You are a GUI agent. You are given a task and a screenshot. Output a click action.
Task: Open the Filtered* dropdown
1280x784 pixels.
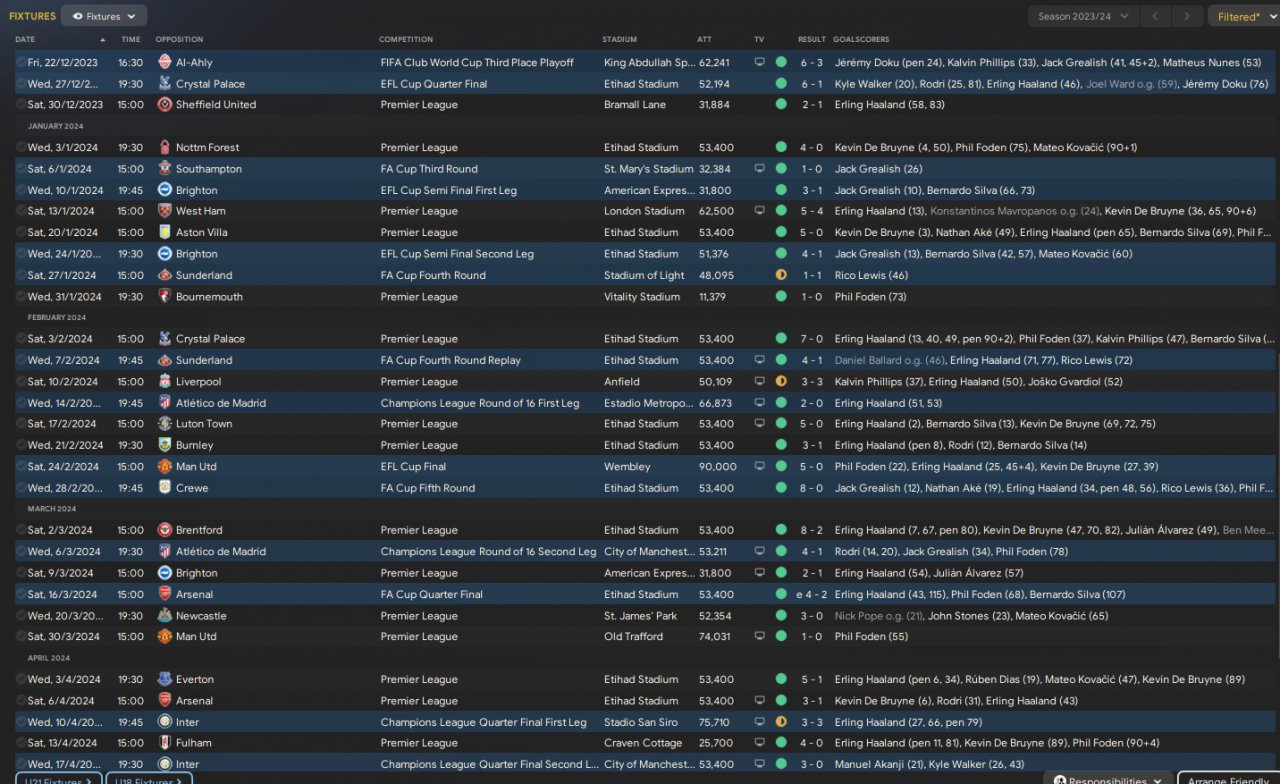(1243, 16)
